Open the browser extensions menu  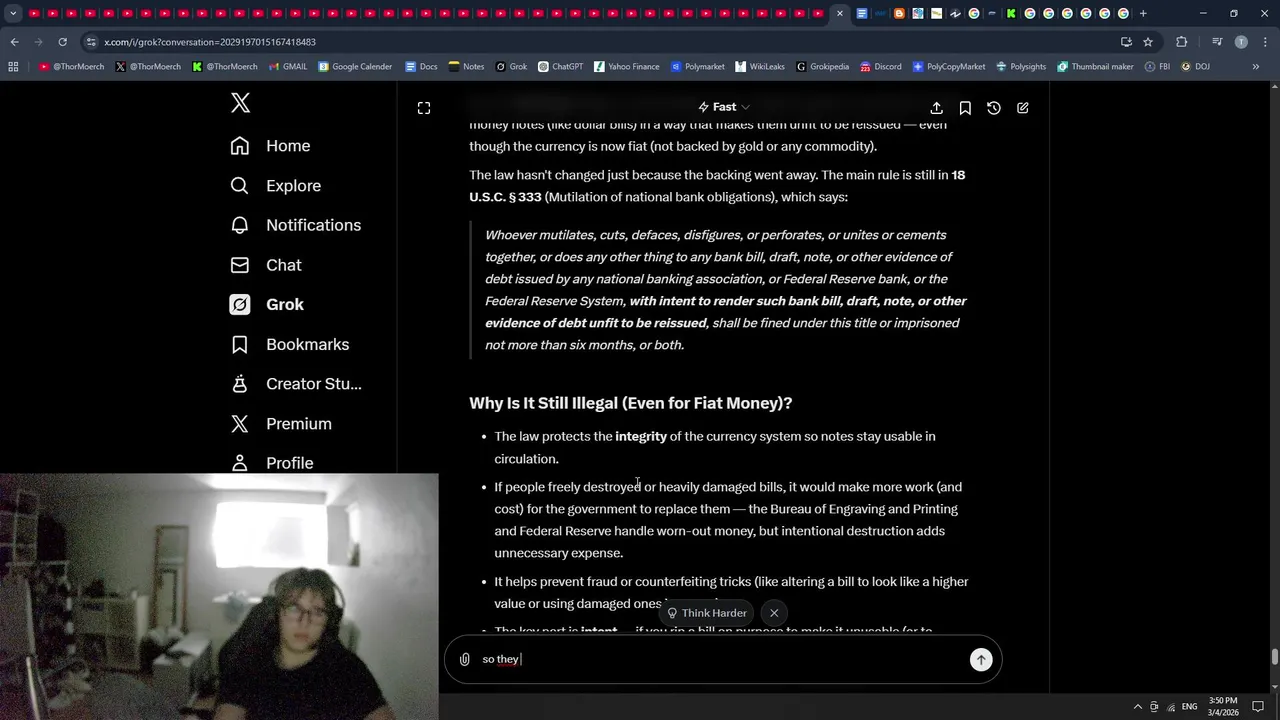click(1182, 42)
